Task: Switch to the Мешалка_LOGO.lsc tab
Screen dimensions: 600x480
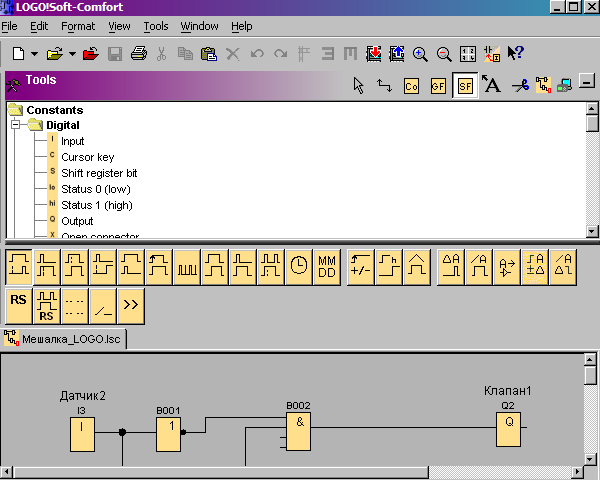Action: [x=63, y=339]
